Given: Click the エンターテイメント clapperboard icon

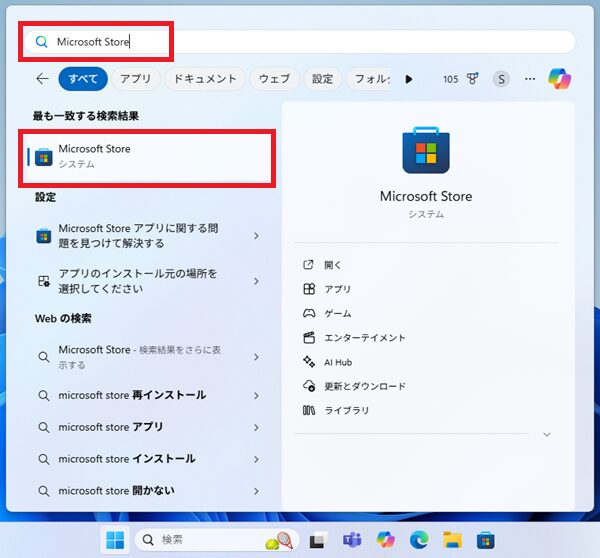Looking at the screenshot, I should tap(309, 338).
